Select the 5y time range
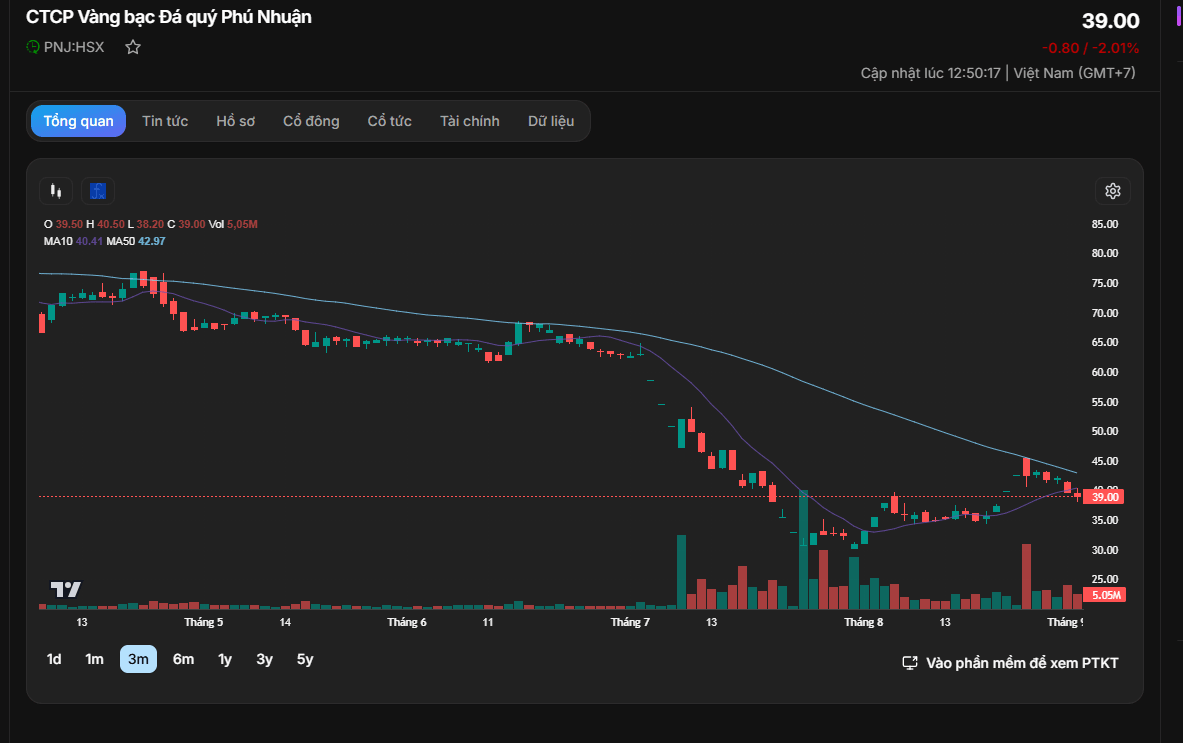This screenshot has width=1183, height=743. [305, 659]
